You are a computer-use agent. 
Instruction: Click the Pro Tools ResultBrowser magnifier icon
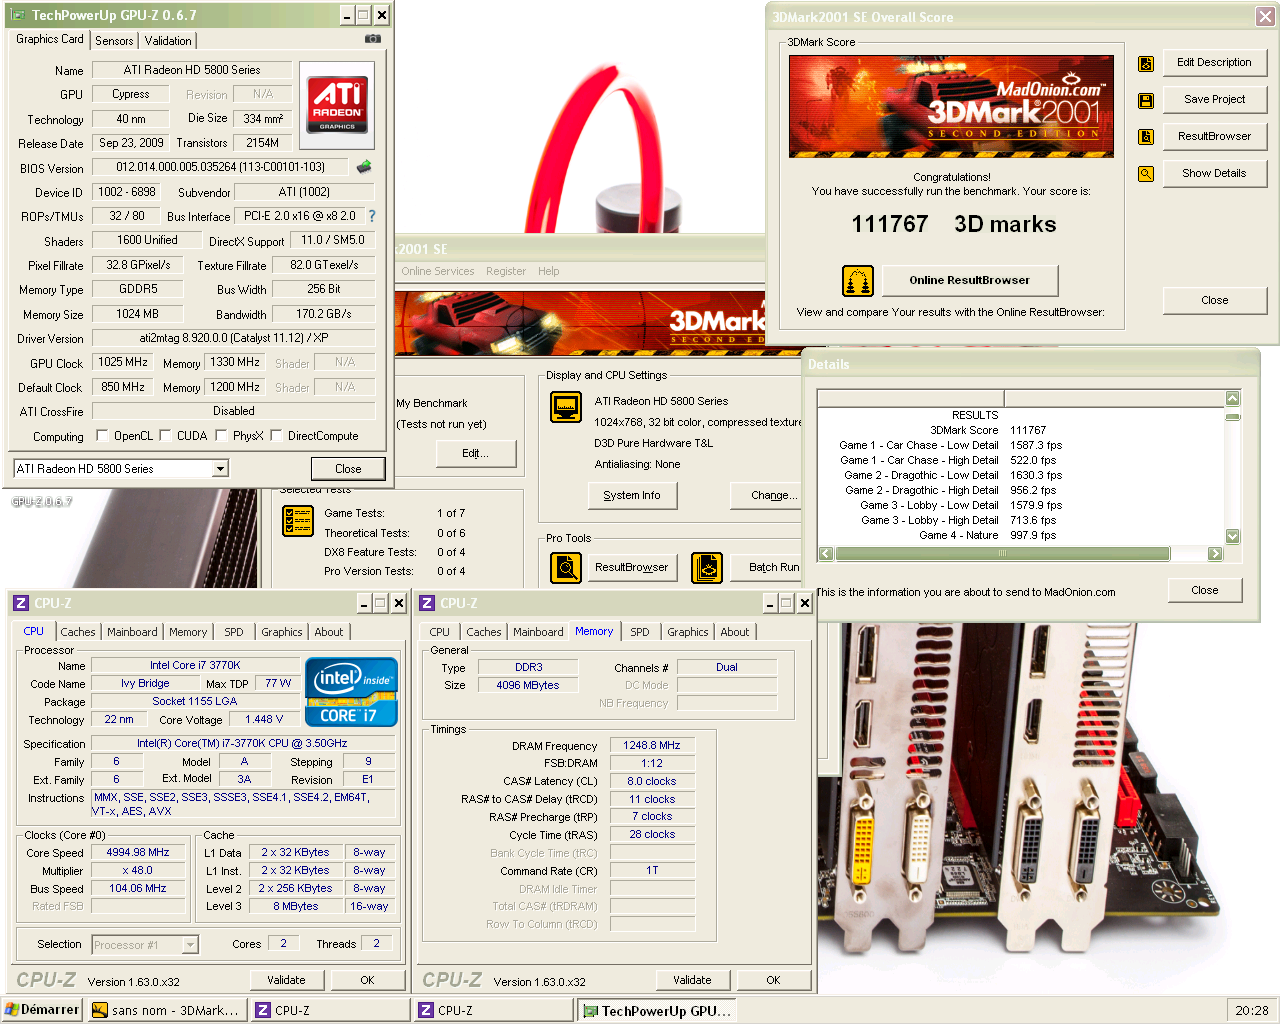coord(566,568)
